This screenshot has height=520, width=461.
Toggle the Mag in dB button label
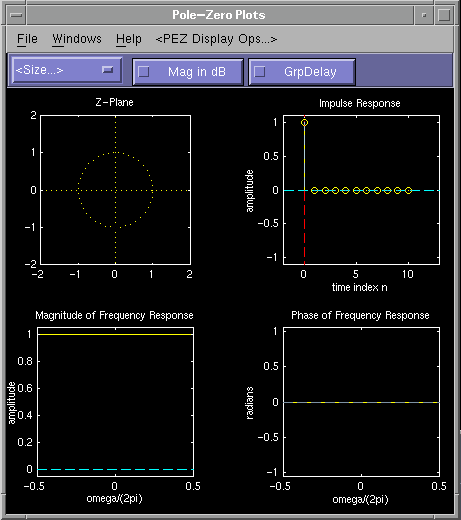pos(197,72)
